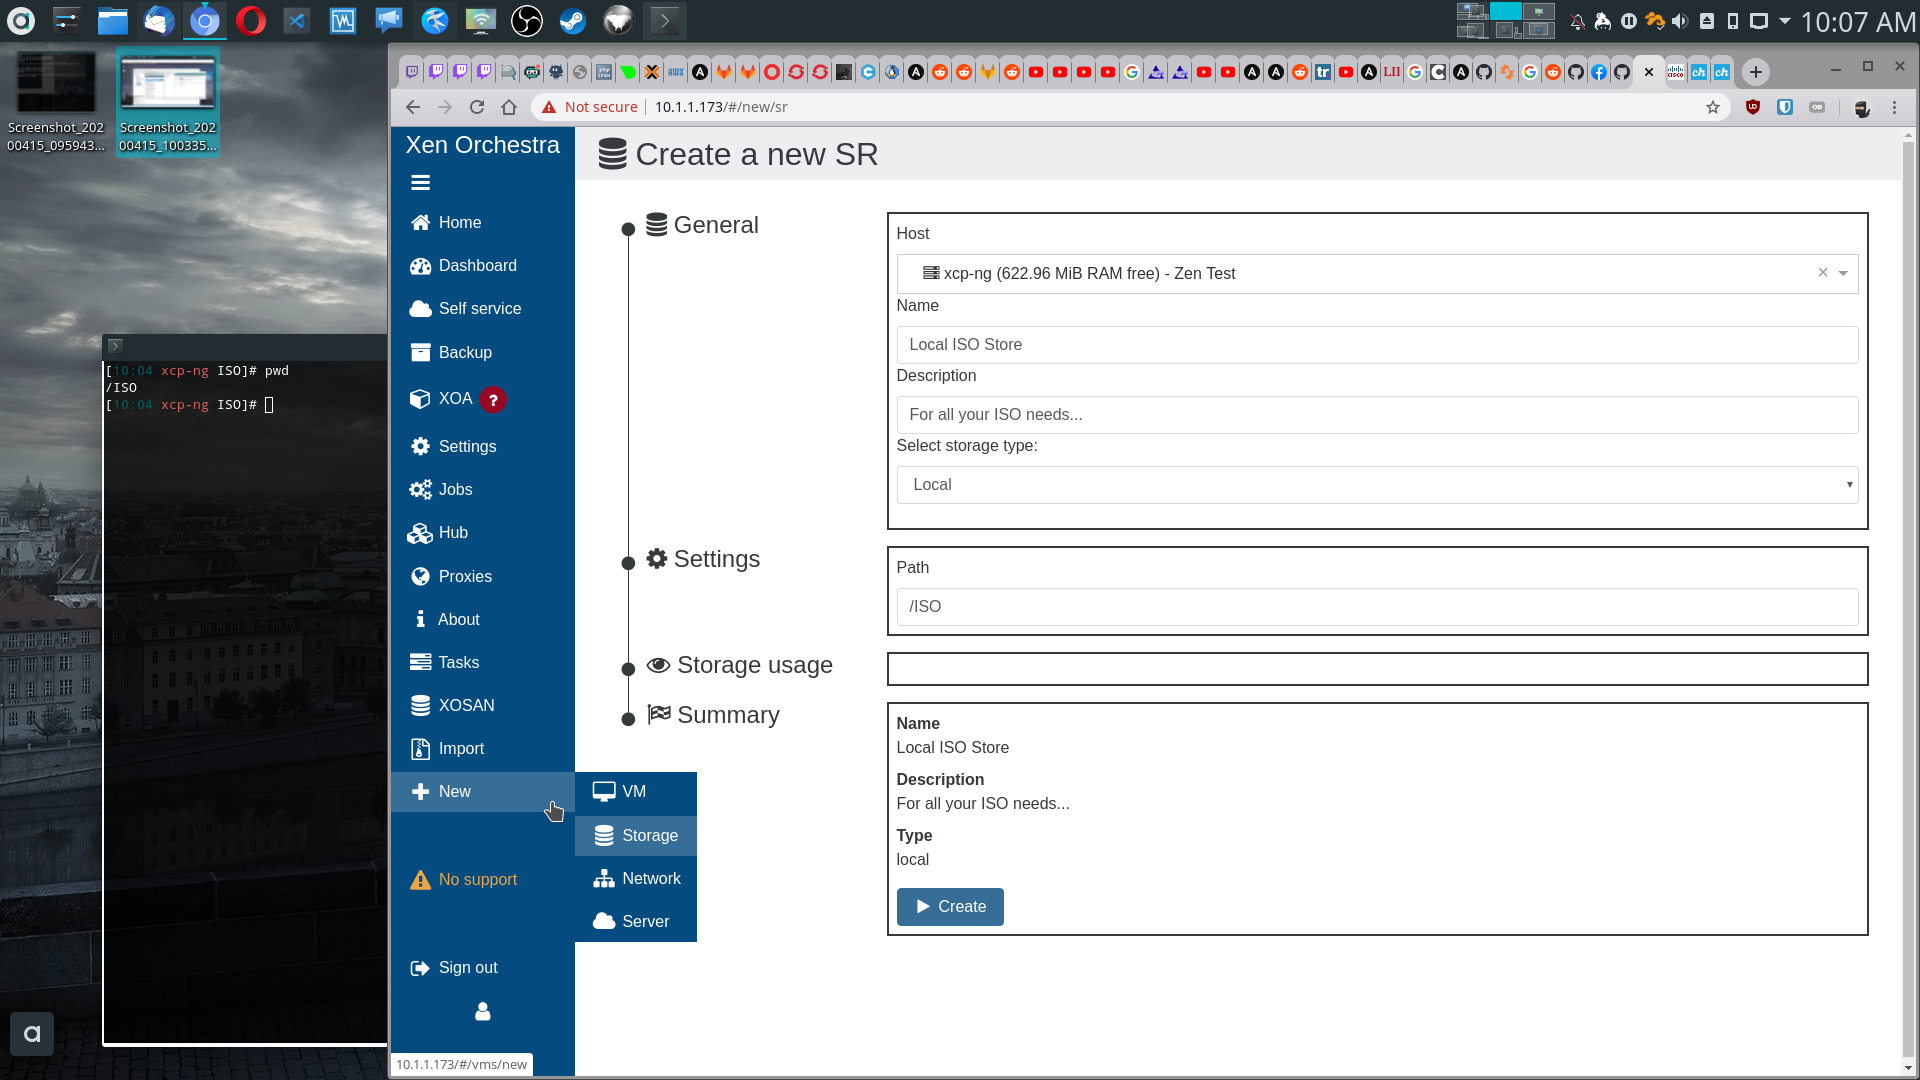Click the Opera icon in the taskbar
The image size is (1920, 1080).
tap(251, 20)
